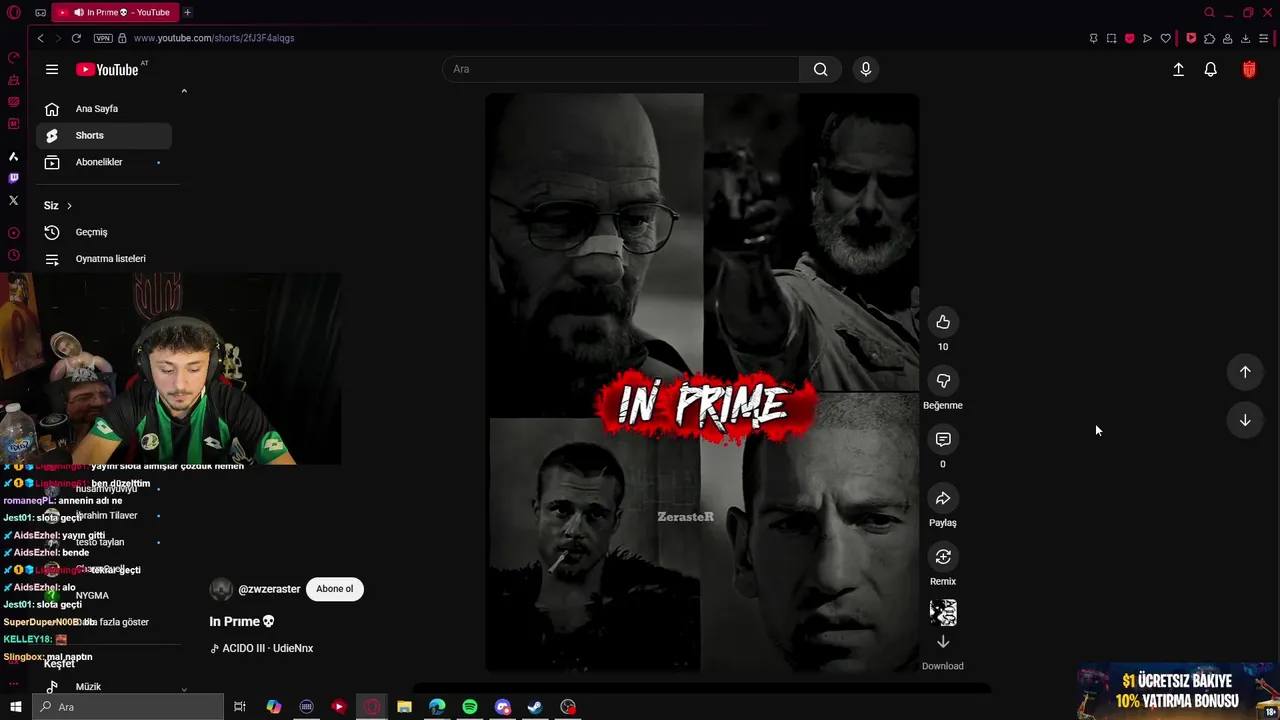1280x720 pixels.
Task: Click the Download arrow icon
Action: pyautogui.click(x=943, y=642)
